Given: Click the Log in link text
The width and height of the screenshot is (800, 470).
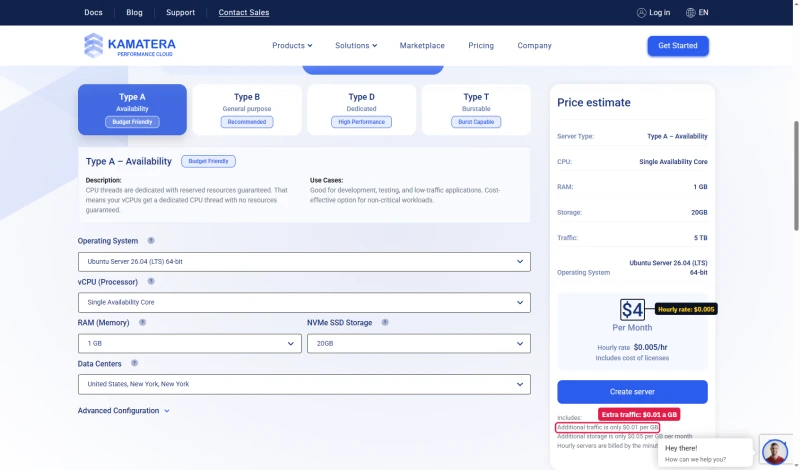Looking at the screenshot, I should [660, 13].
